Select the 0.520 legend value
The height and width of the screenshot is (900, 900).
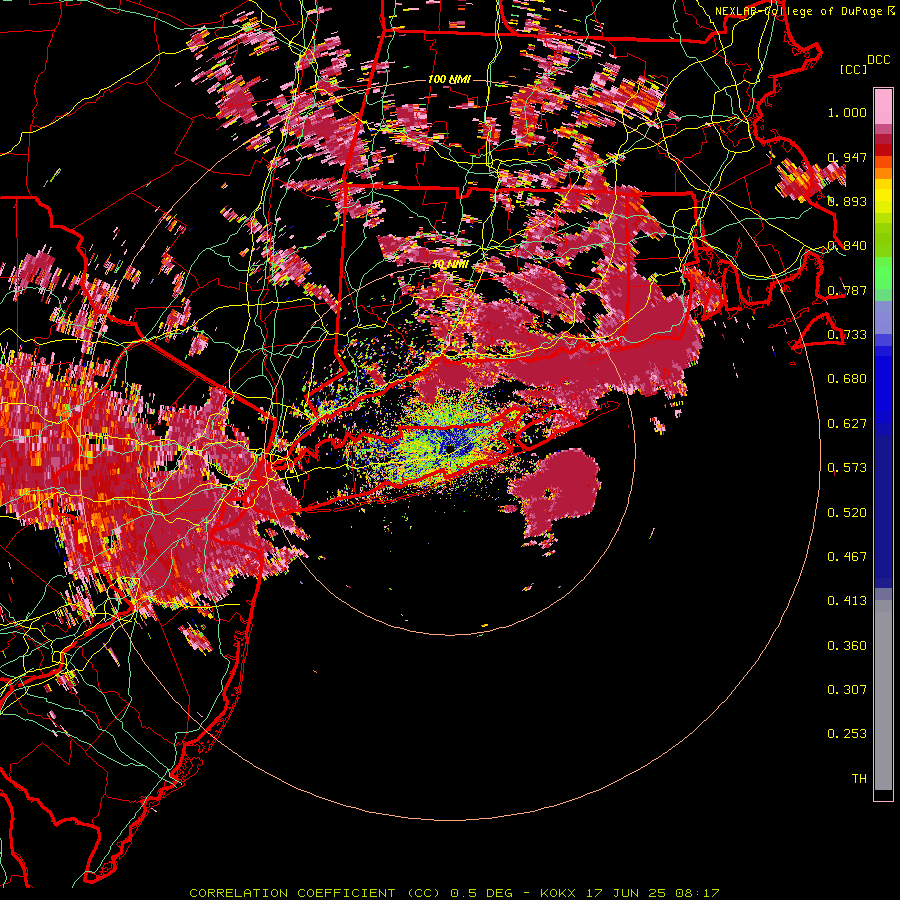[x=847, y=513]
